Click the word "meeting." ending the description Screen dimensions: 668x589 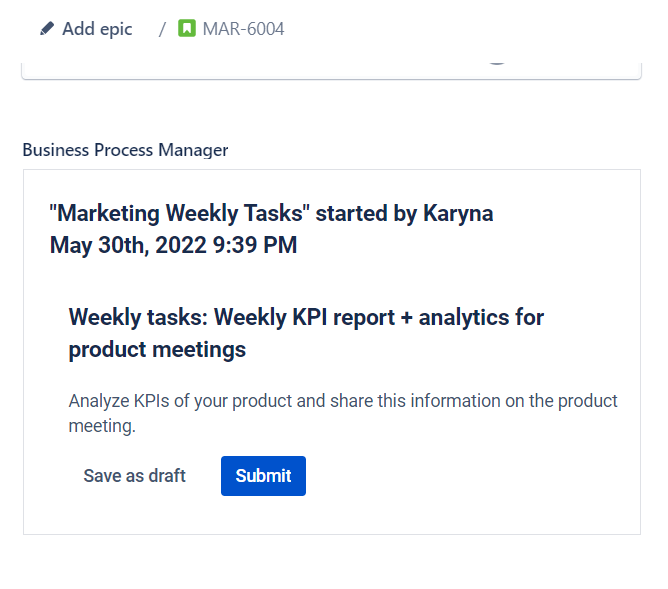pos(101,426)
